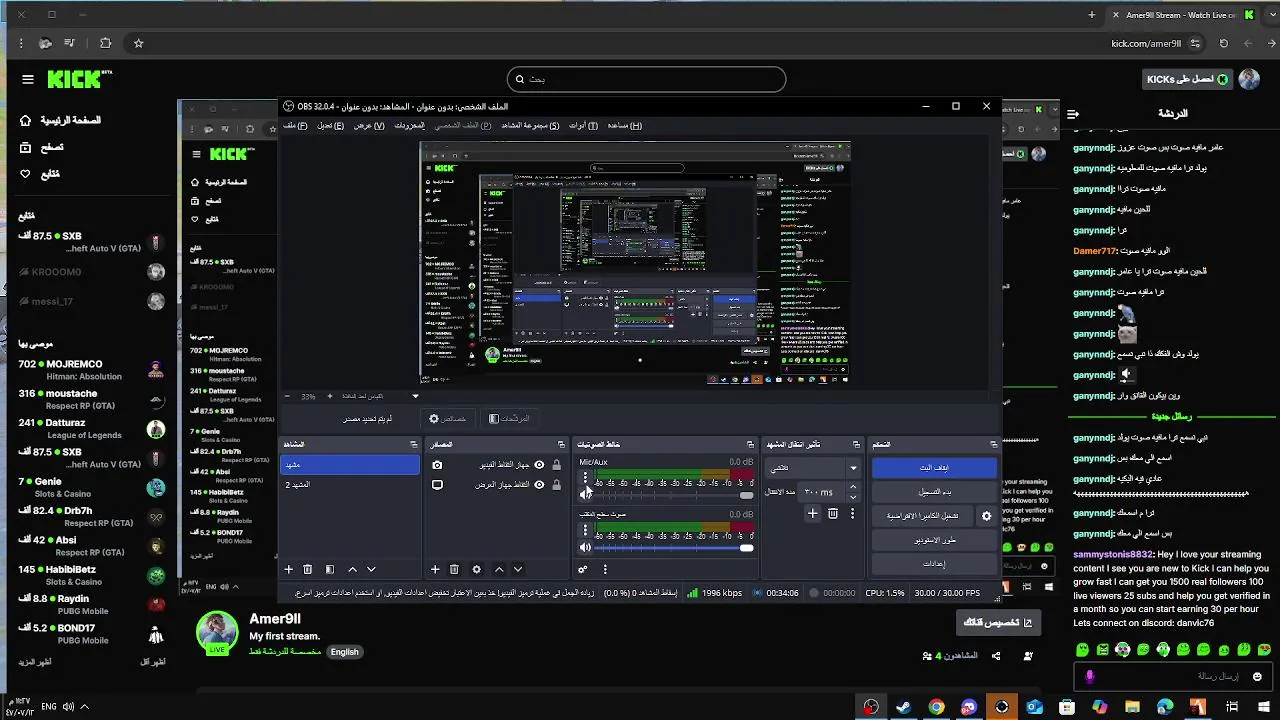Move source down in OBS sources panel
Screen dimensions: 1280x720
(518, 569)
